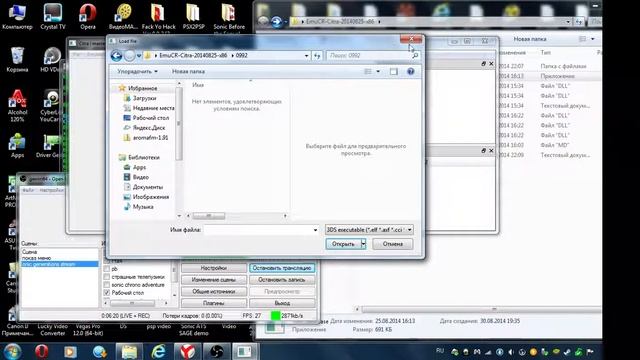Click the Windows Start orb
This screenshot has width=640, height=360.
12,351
